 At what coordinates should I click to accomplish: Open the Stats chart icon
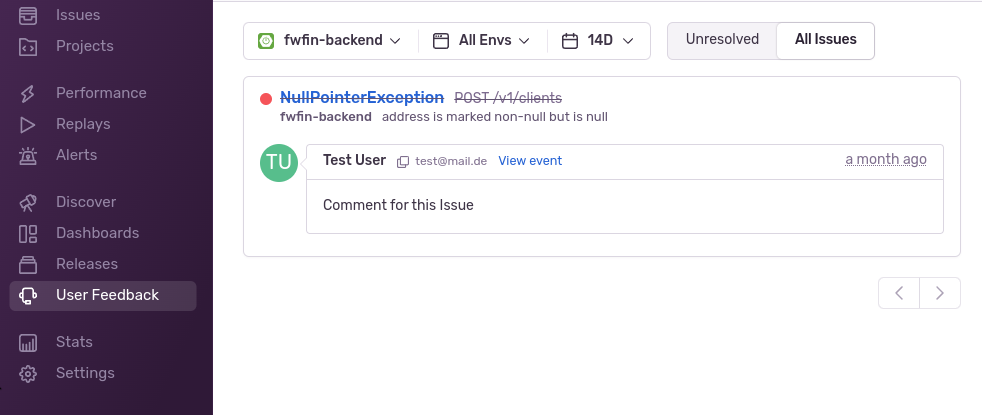coord(28,342)
